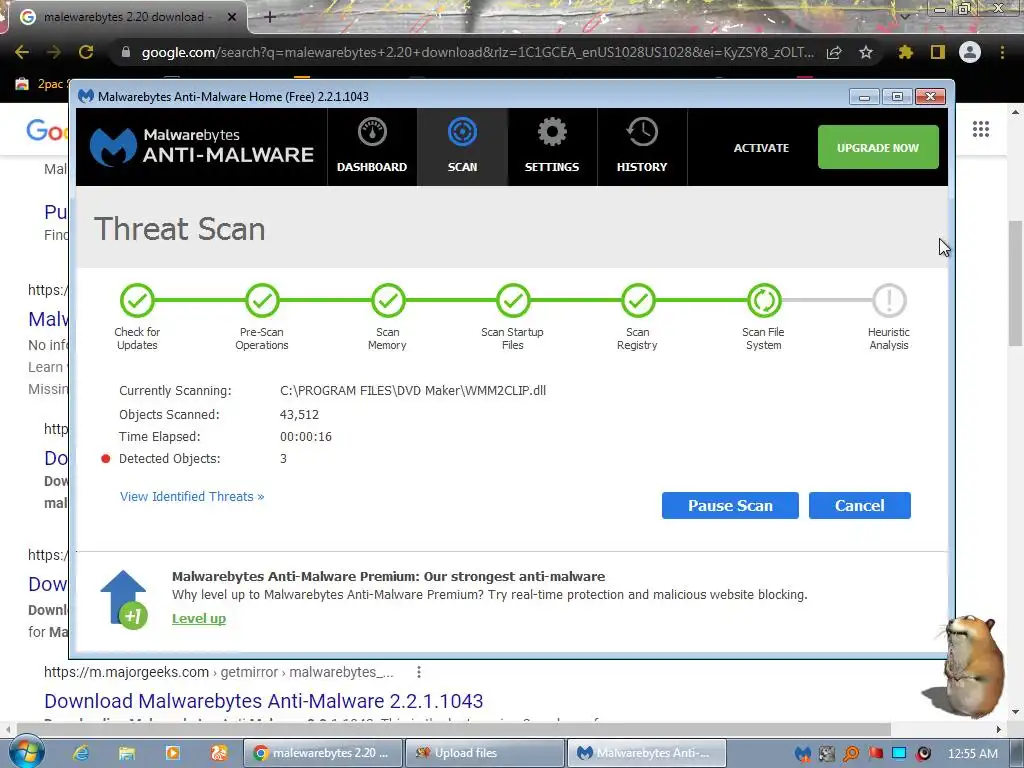1024x768 pixels.
Task: Open the Settings tab
Action: pos(552,147)
